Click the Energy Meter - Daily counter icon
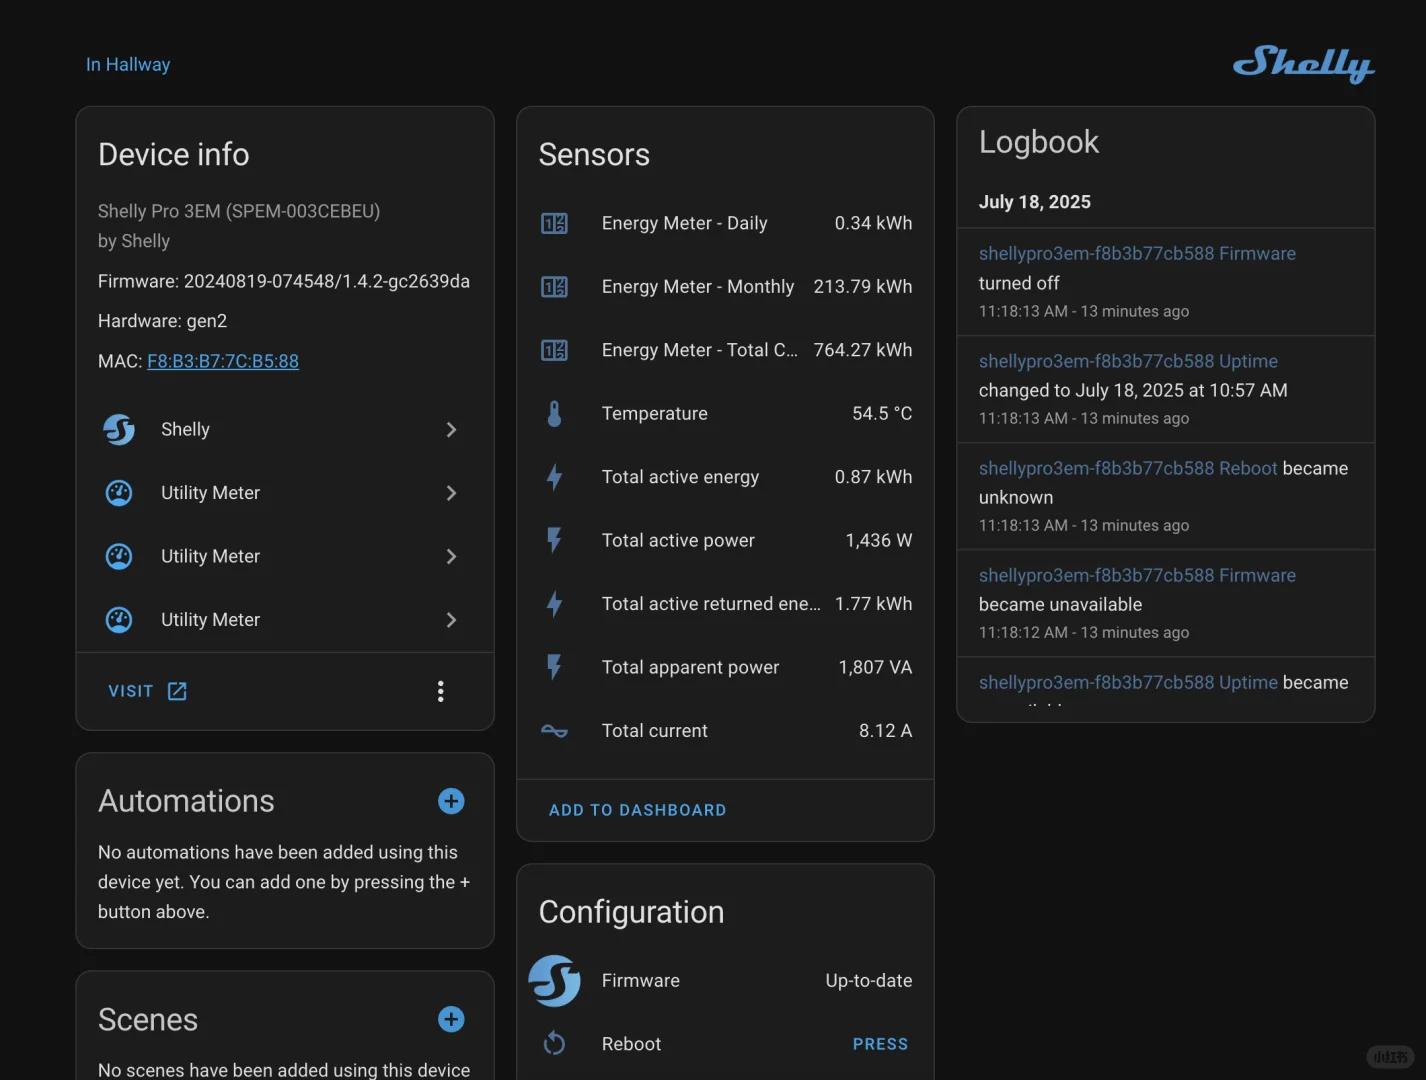This screenshot has width=1426, height=1080. coord(554,223)
